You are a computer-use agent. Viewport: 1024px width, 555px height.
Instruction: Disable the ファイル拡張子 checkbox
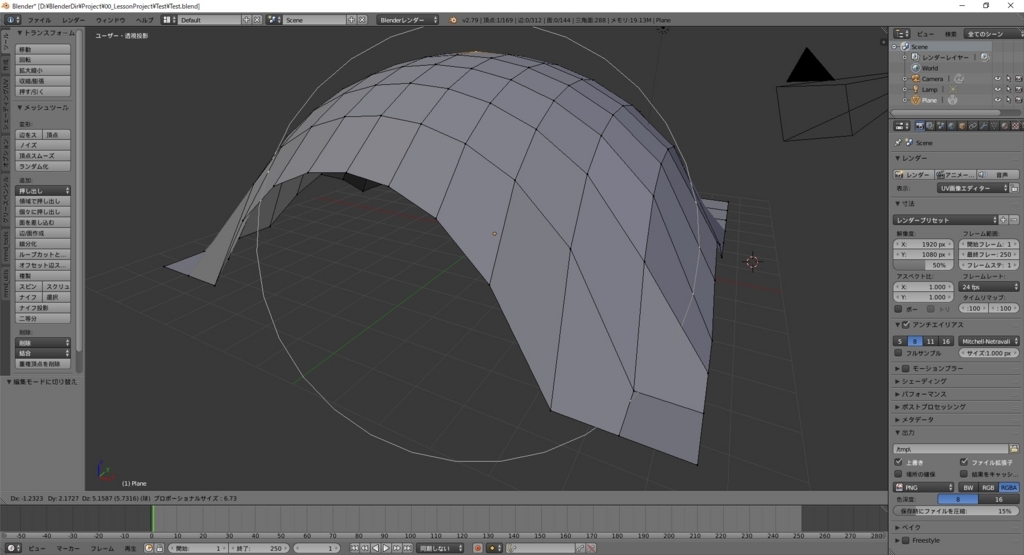(963, 462)
